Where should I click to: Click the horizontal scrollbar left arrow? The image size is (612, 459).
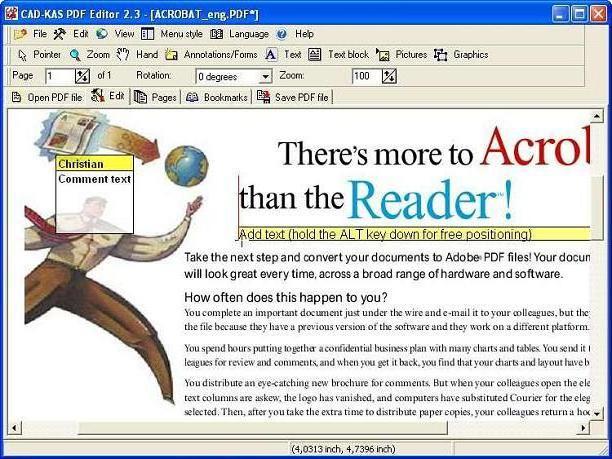[x=15, y=428]
